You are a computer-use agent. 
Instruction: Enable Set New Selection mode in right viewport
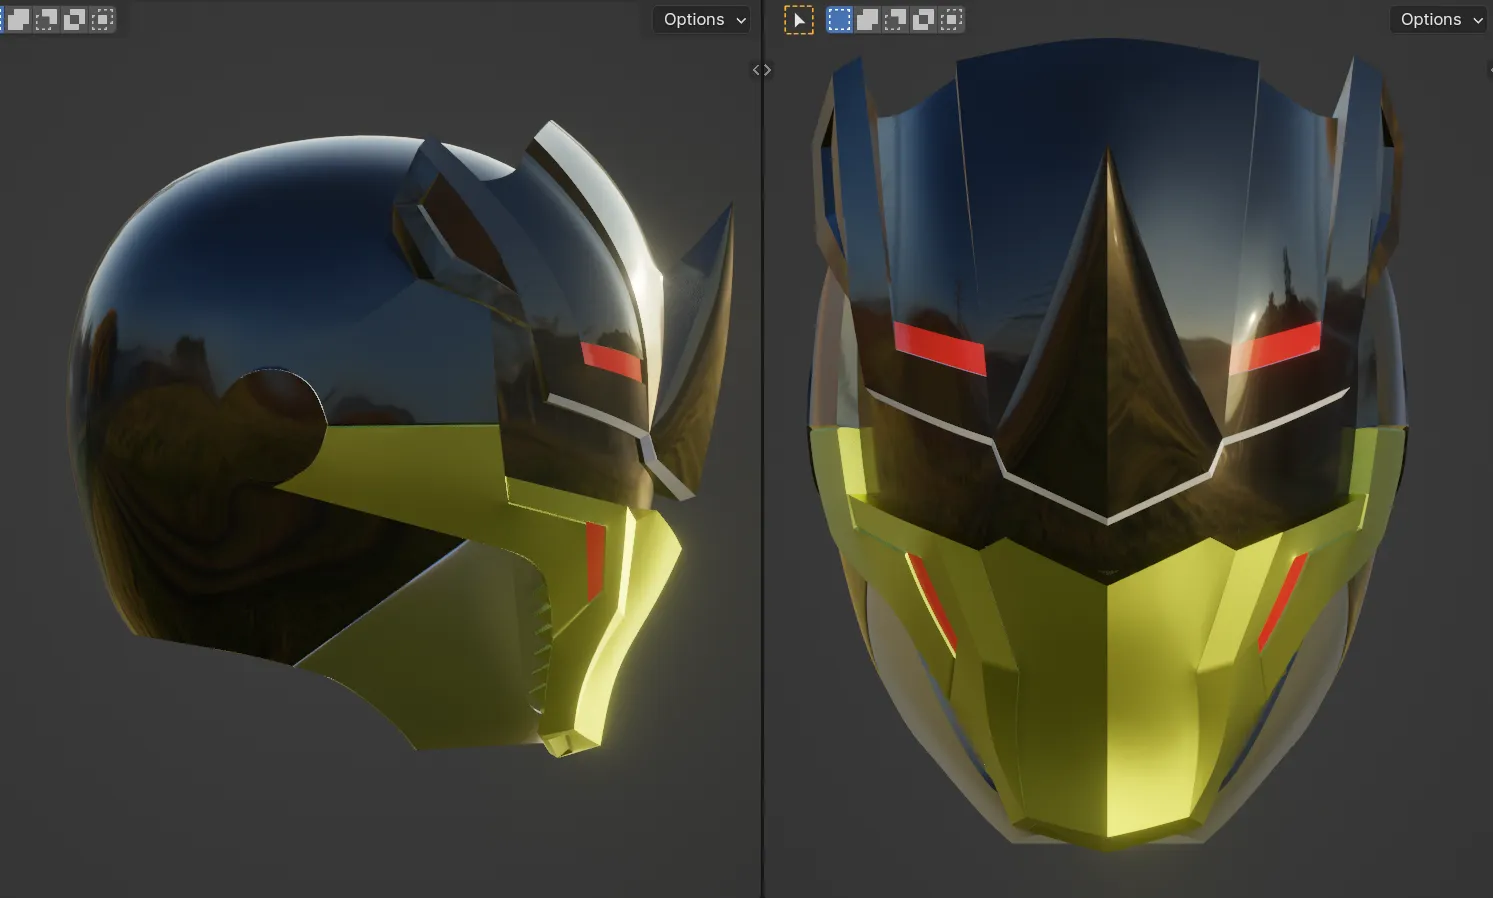pos(839,19)
